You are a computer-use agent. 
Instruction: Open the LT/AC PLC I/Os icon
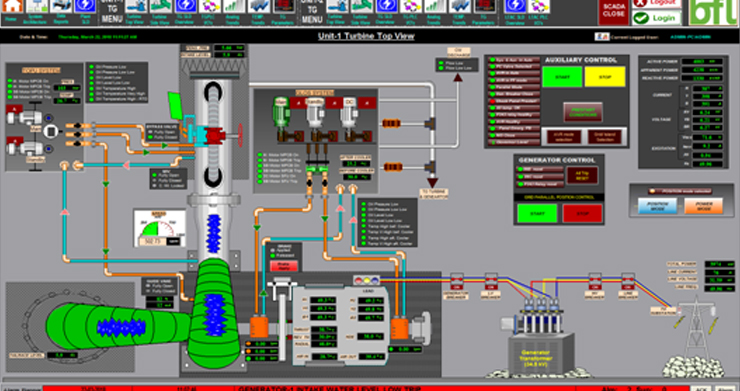pyautogui.click(x=539, y=7)
